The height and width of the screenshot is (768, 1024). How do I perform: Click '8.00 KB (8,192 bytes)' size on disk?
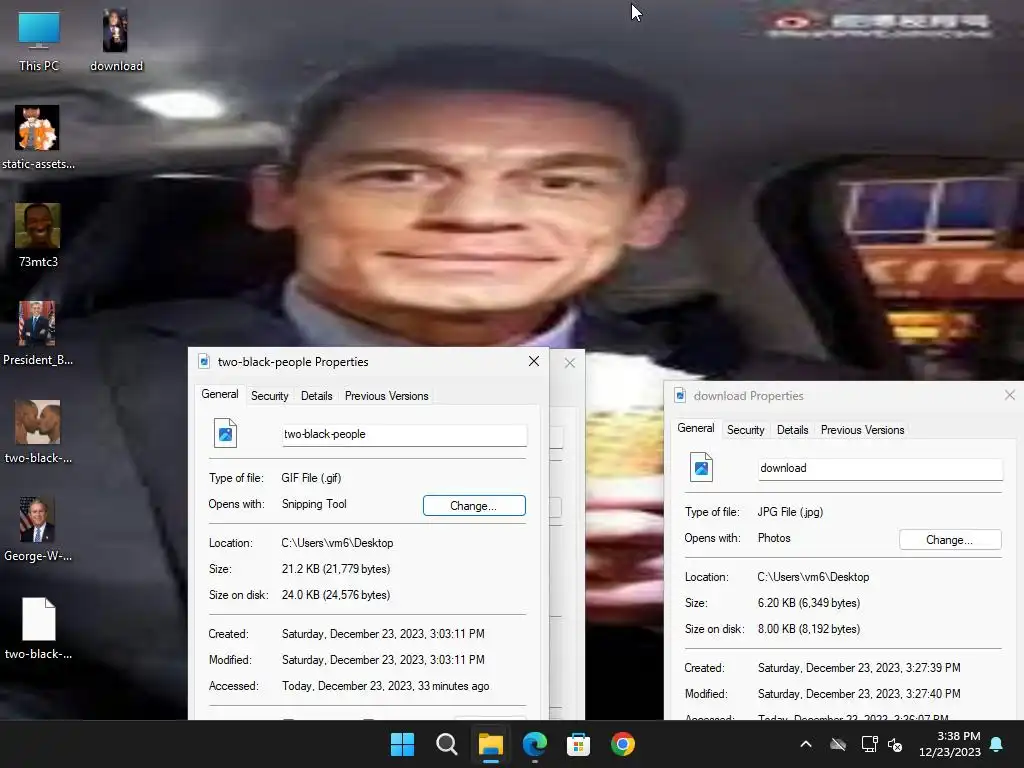[809, 629]
